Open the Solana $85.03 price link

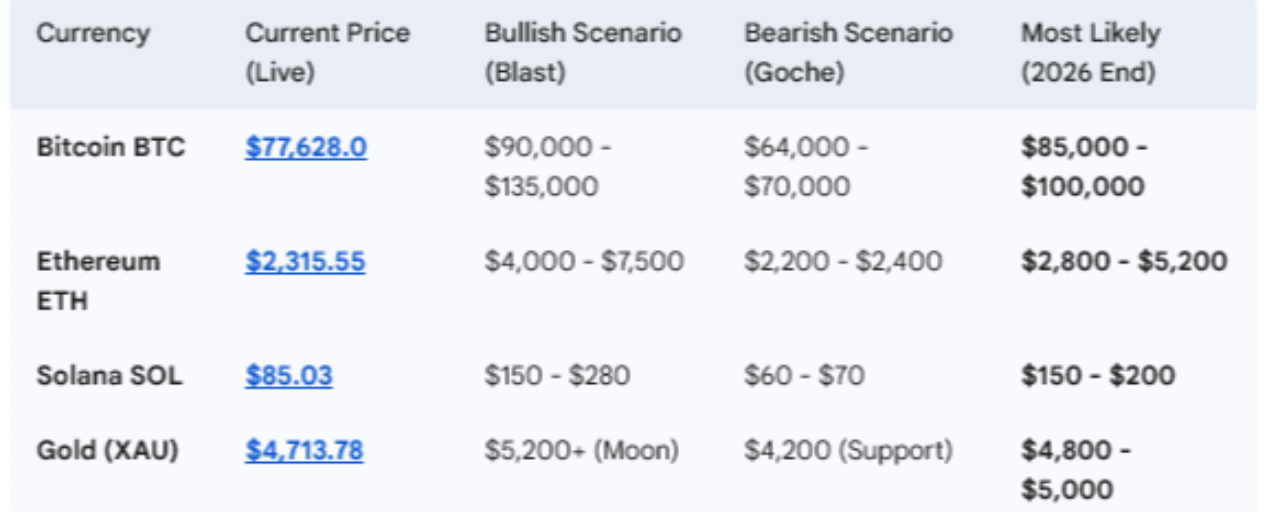(289, 376)
